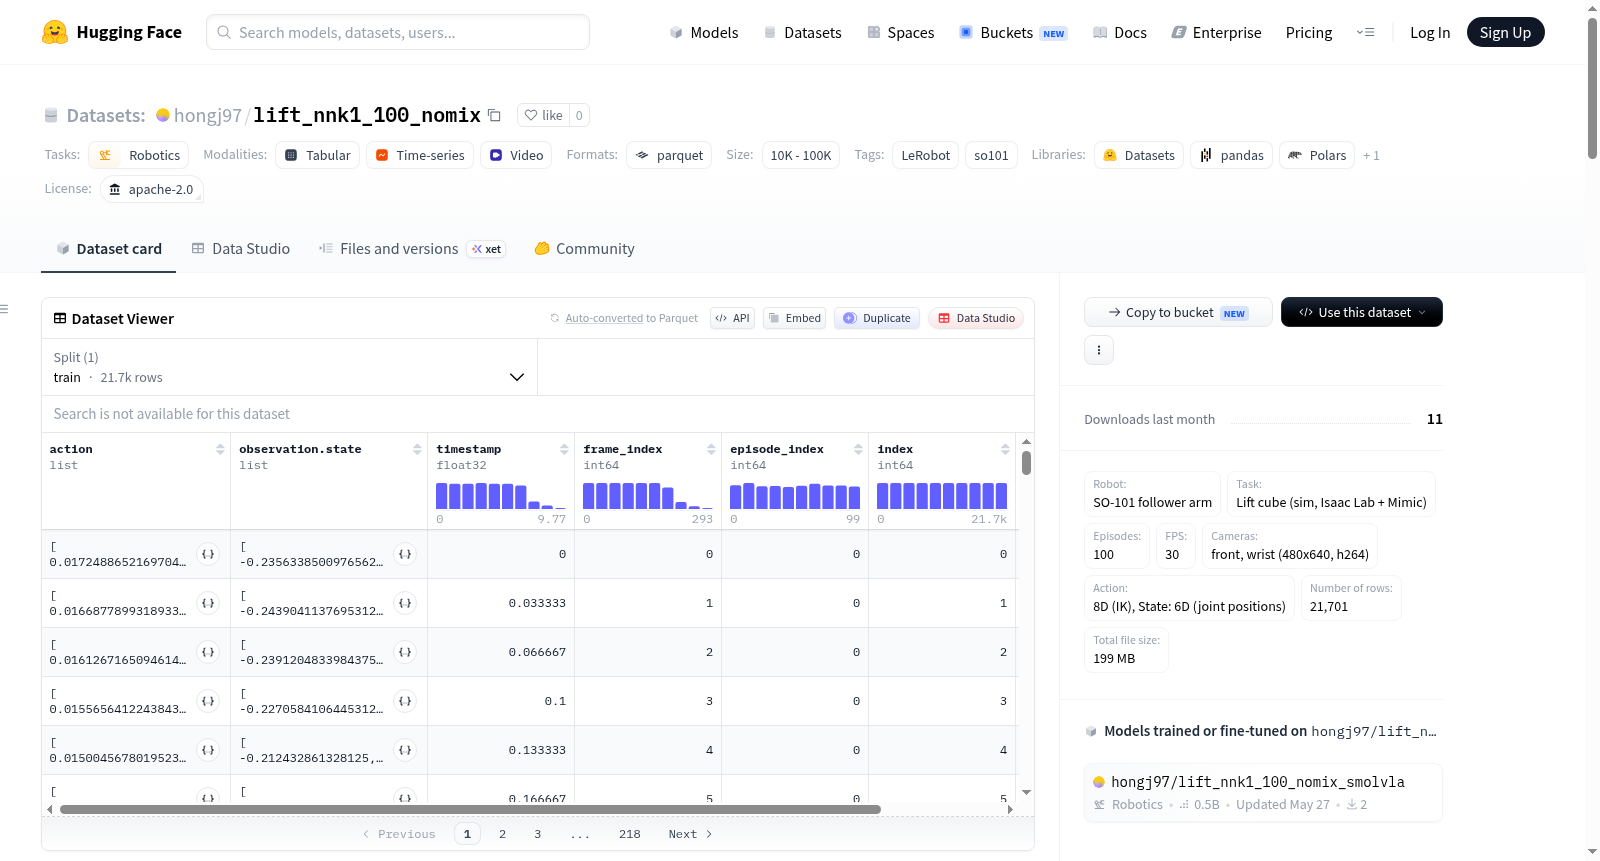Click the Log In link

click(x=1430, y=32)
